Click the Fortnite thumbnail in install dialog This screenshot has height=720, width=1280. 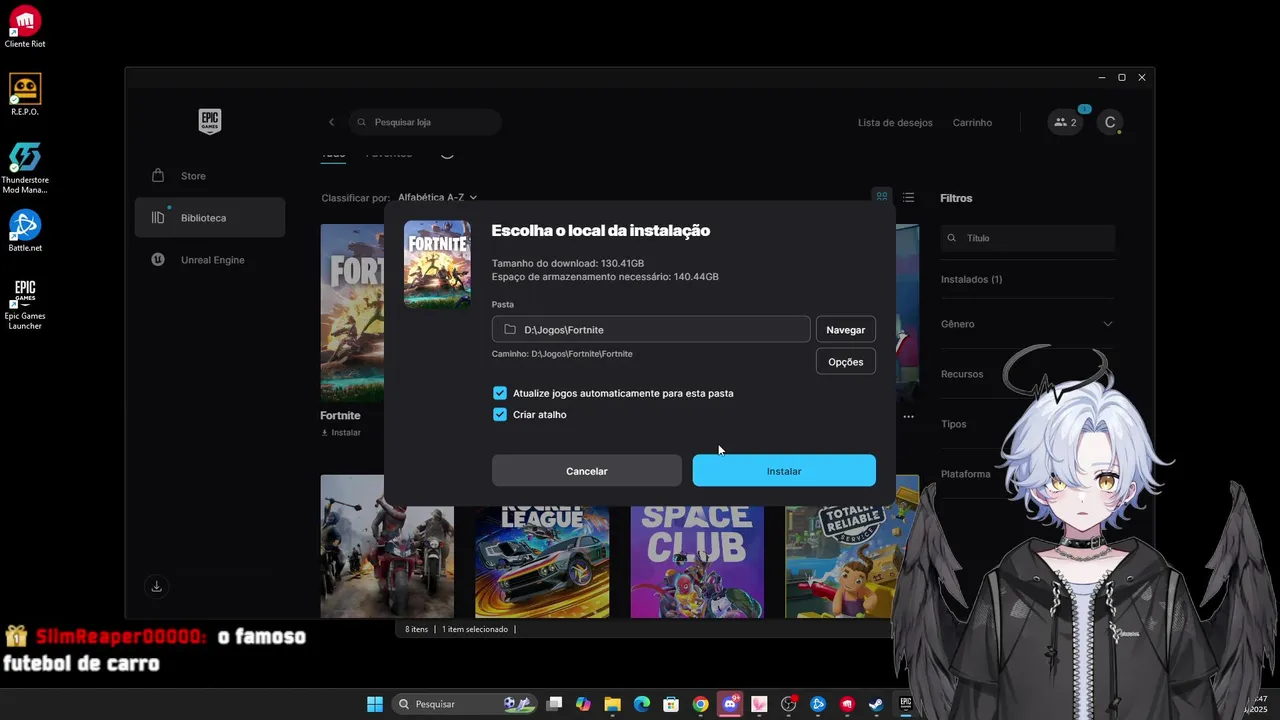pos(437,264)
